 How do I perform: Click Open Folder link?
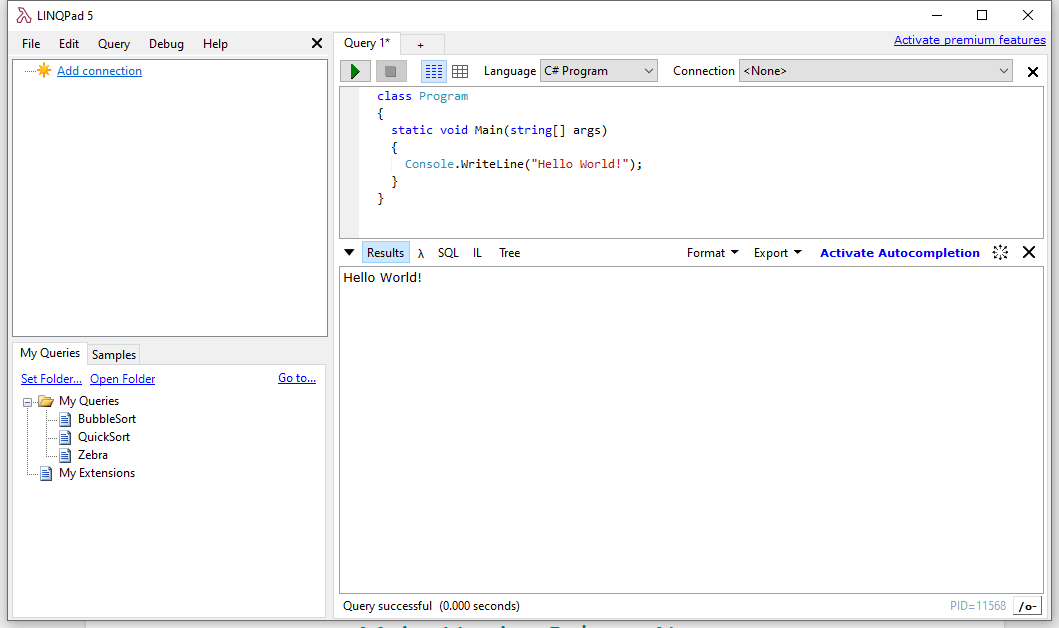(x=123, y=379)
